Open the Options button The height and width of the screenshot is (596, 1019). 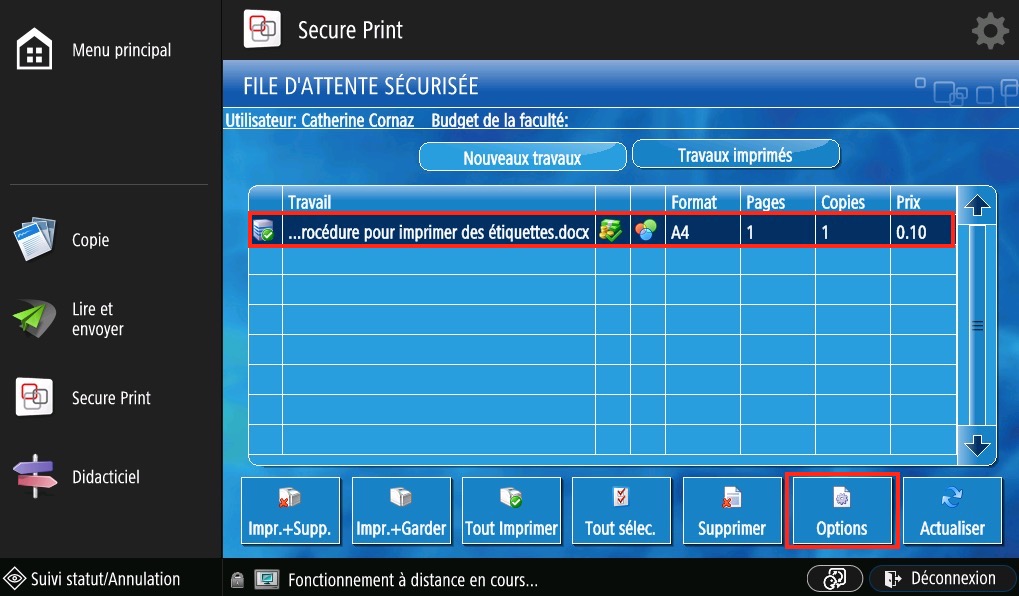[842, 511]
